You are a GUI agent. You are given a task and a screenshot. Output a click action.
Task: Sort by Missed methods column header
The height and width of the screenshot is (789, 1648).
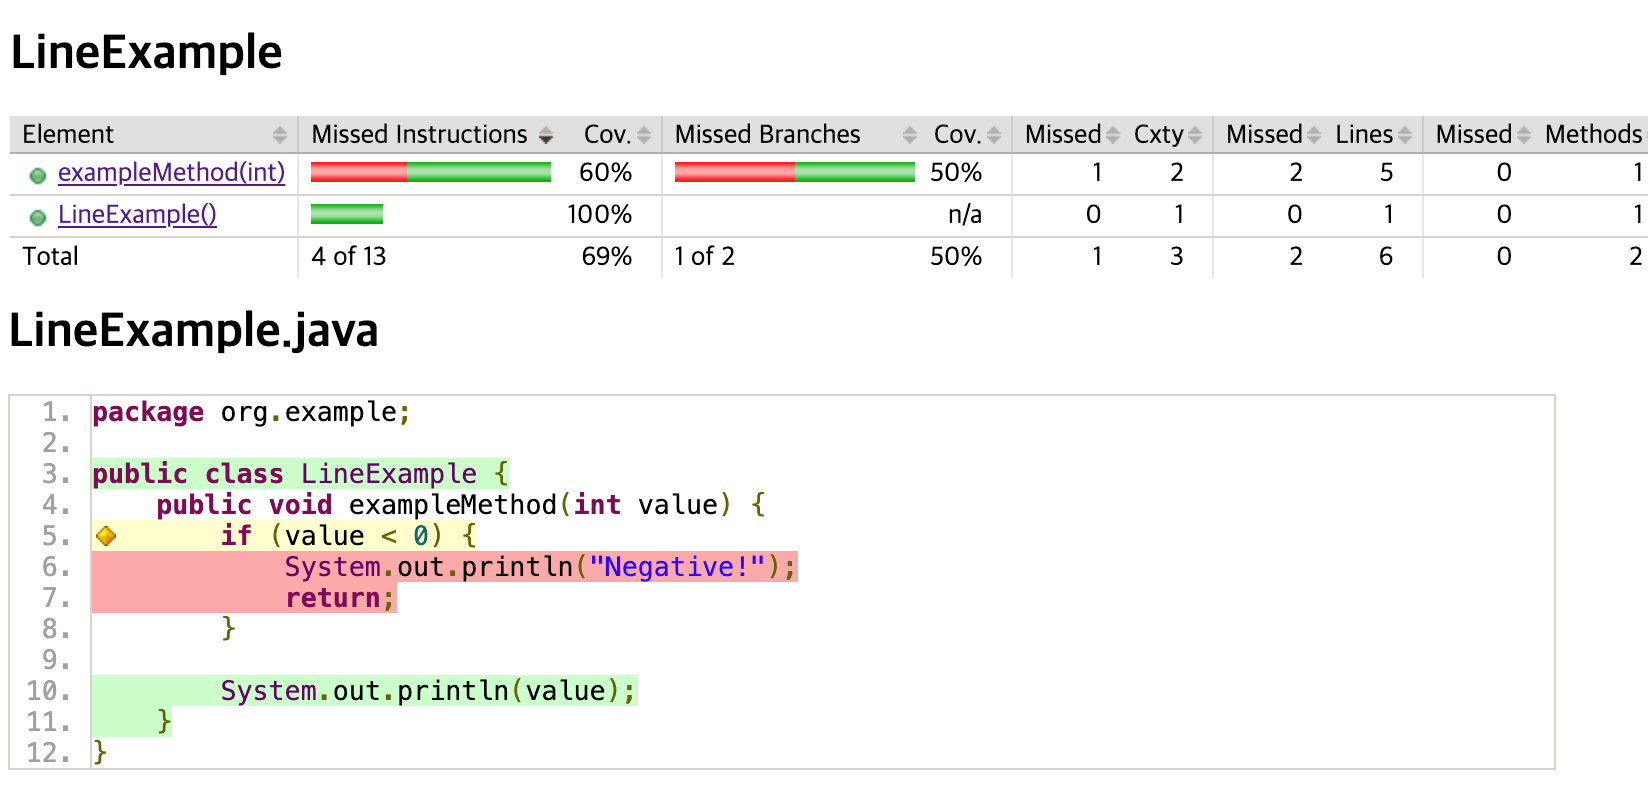pyautogui.click(x=1482, y=134)
